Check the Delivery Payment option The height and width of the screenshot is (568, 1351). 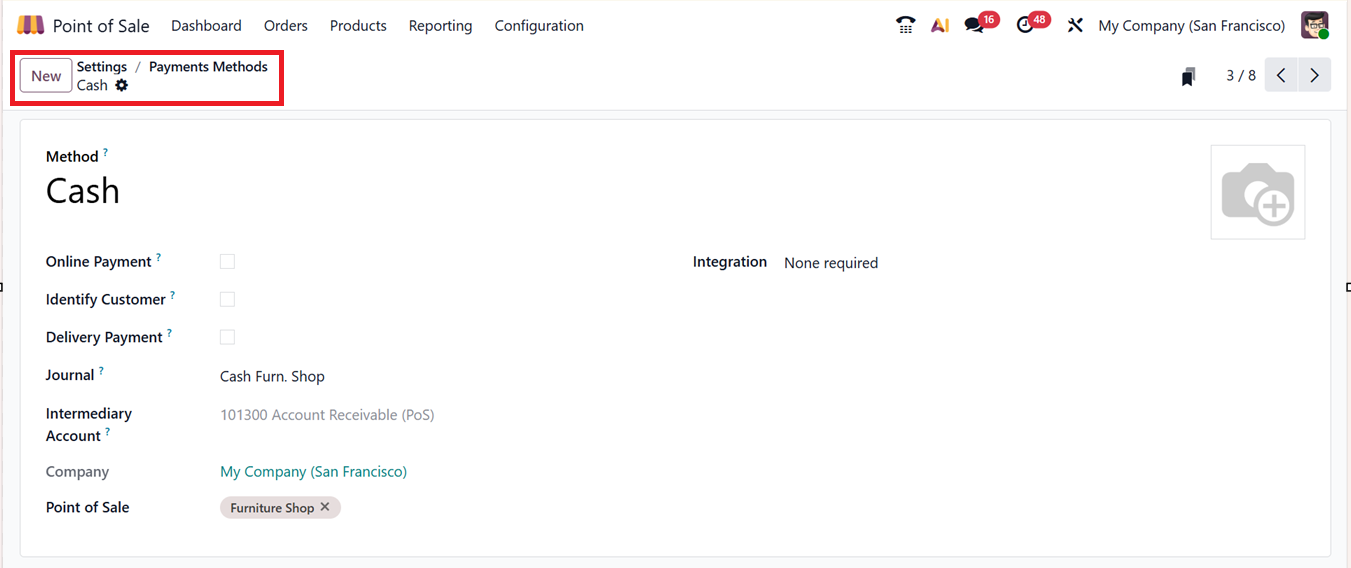coord(227,338)
